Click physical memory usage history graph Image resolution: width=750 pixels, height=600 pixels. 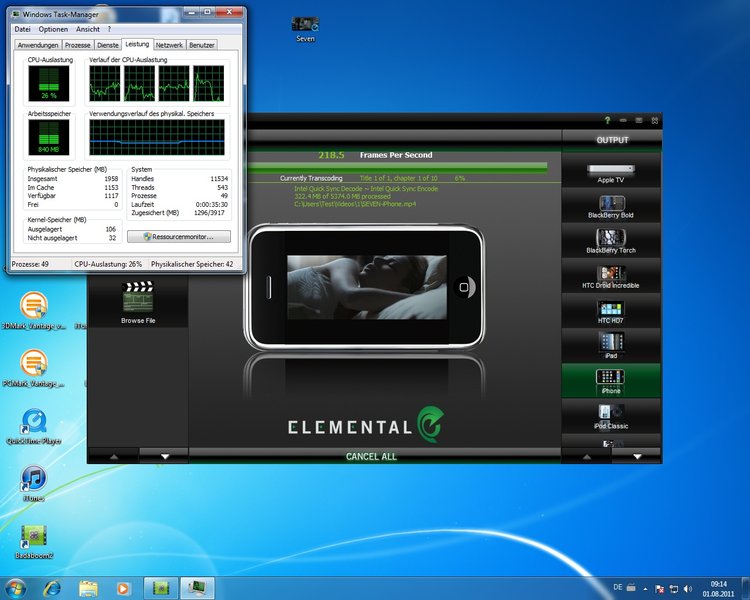click(x=157, y=137)
